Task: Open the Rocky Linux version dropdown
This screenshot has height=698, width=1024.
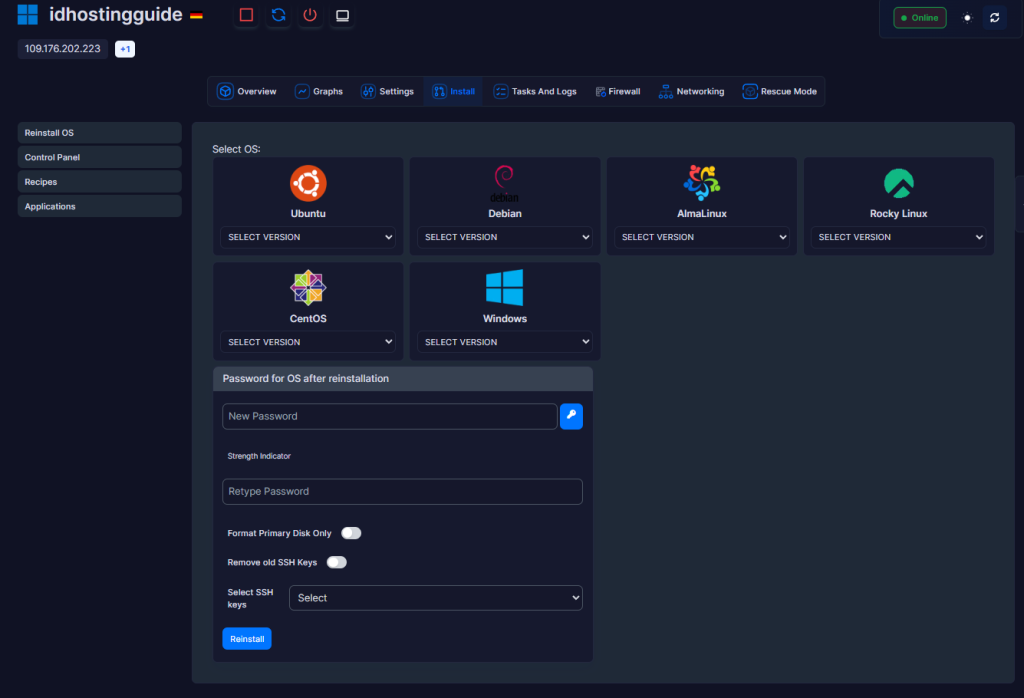Action: 899,237
